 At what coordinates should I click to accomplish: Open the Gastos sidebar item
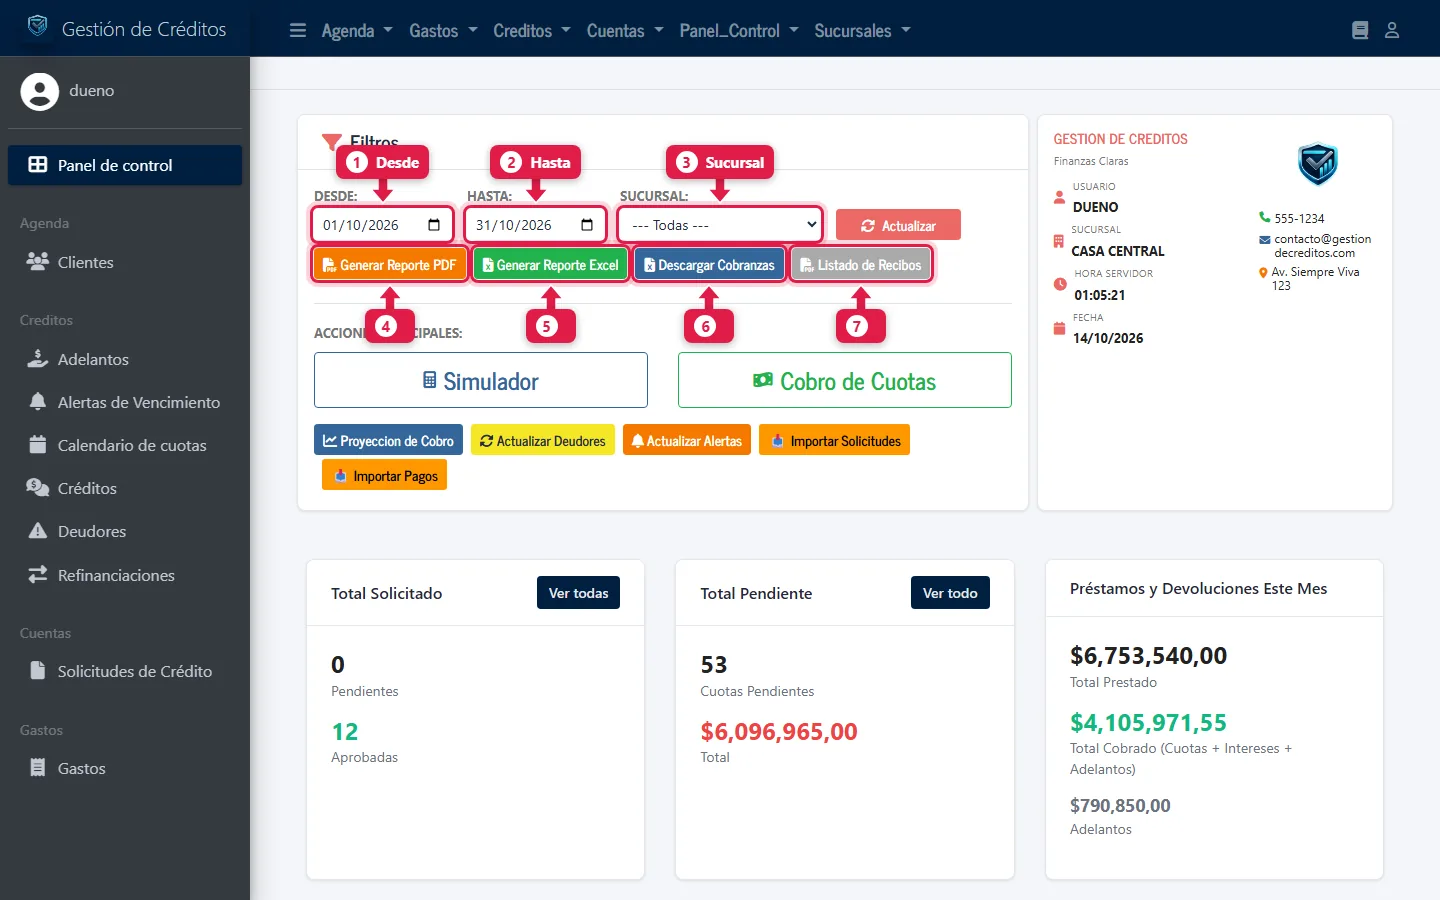[125, 768]
